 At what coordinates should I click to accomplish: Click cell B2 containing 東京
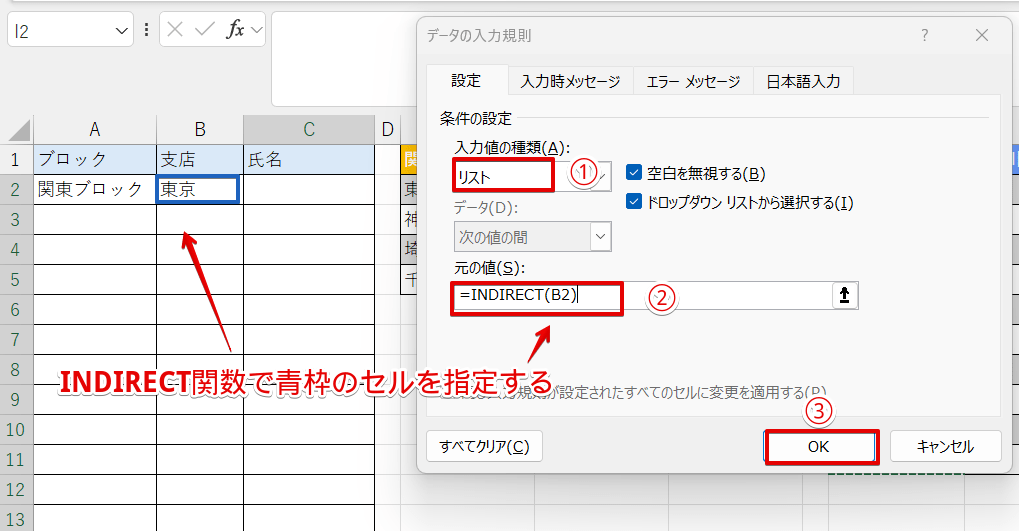[198, 189]
